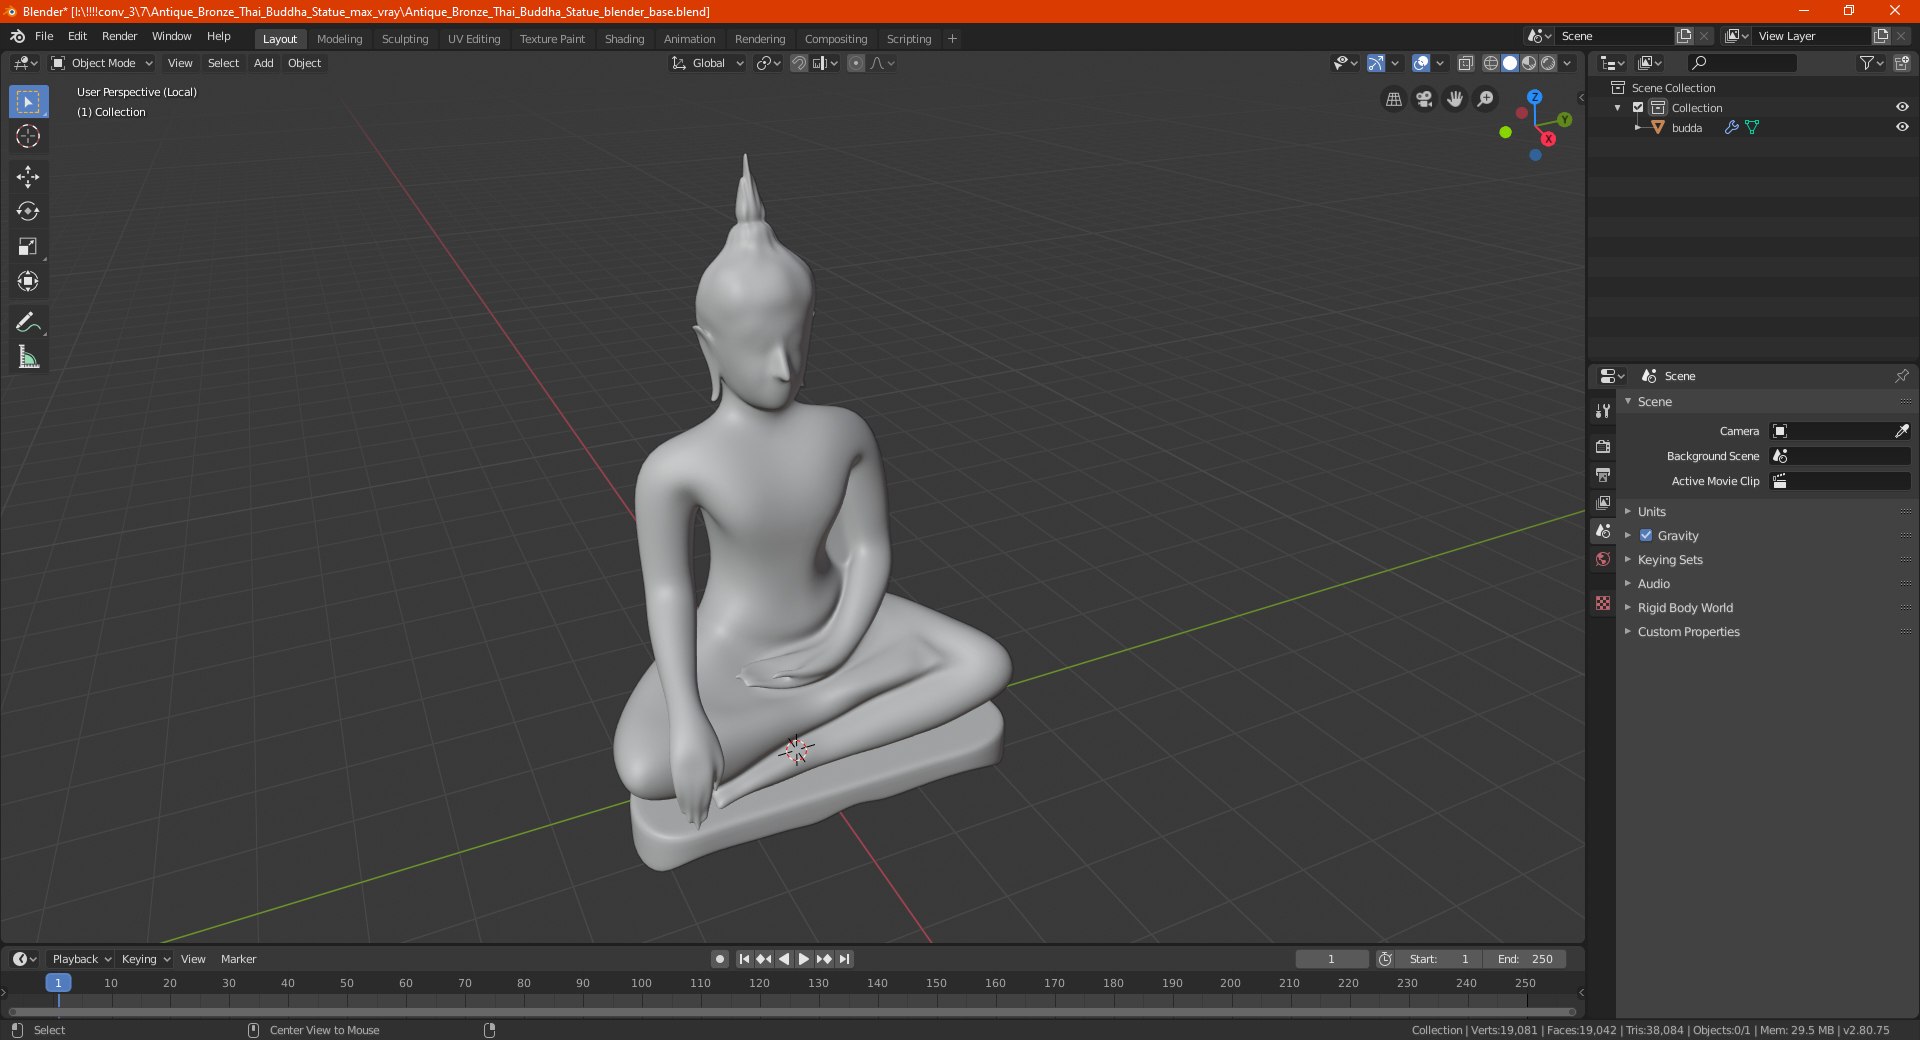
Task: Click the zoom view magnifier icon
Action: click(1486, 99)
